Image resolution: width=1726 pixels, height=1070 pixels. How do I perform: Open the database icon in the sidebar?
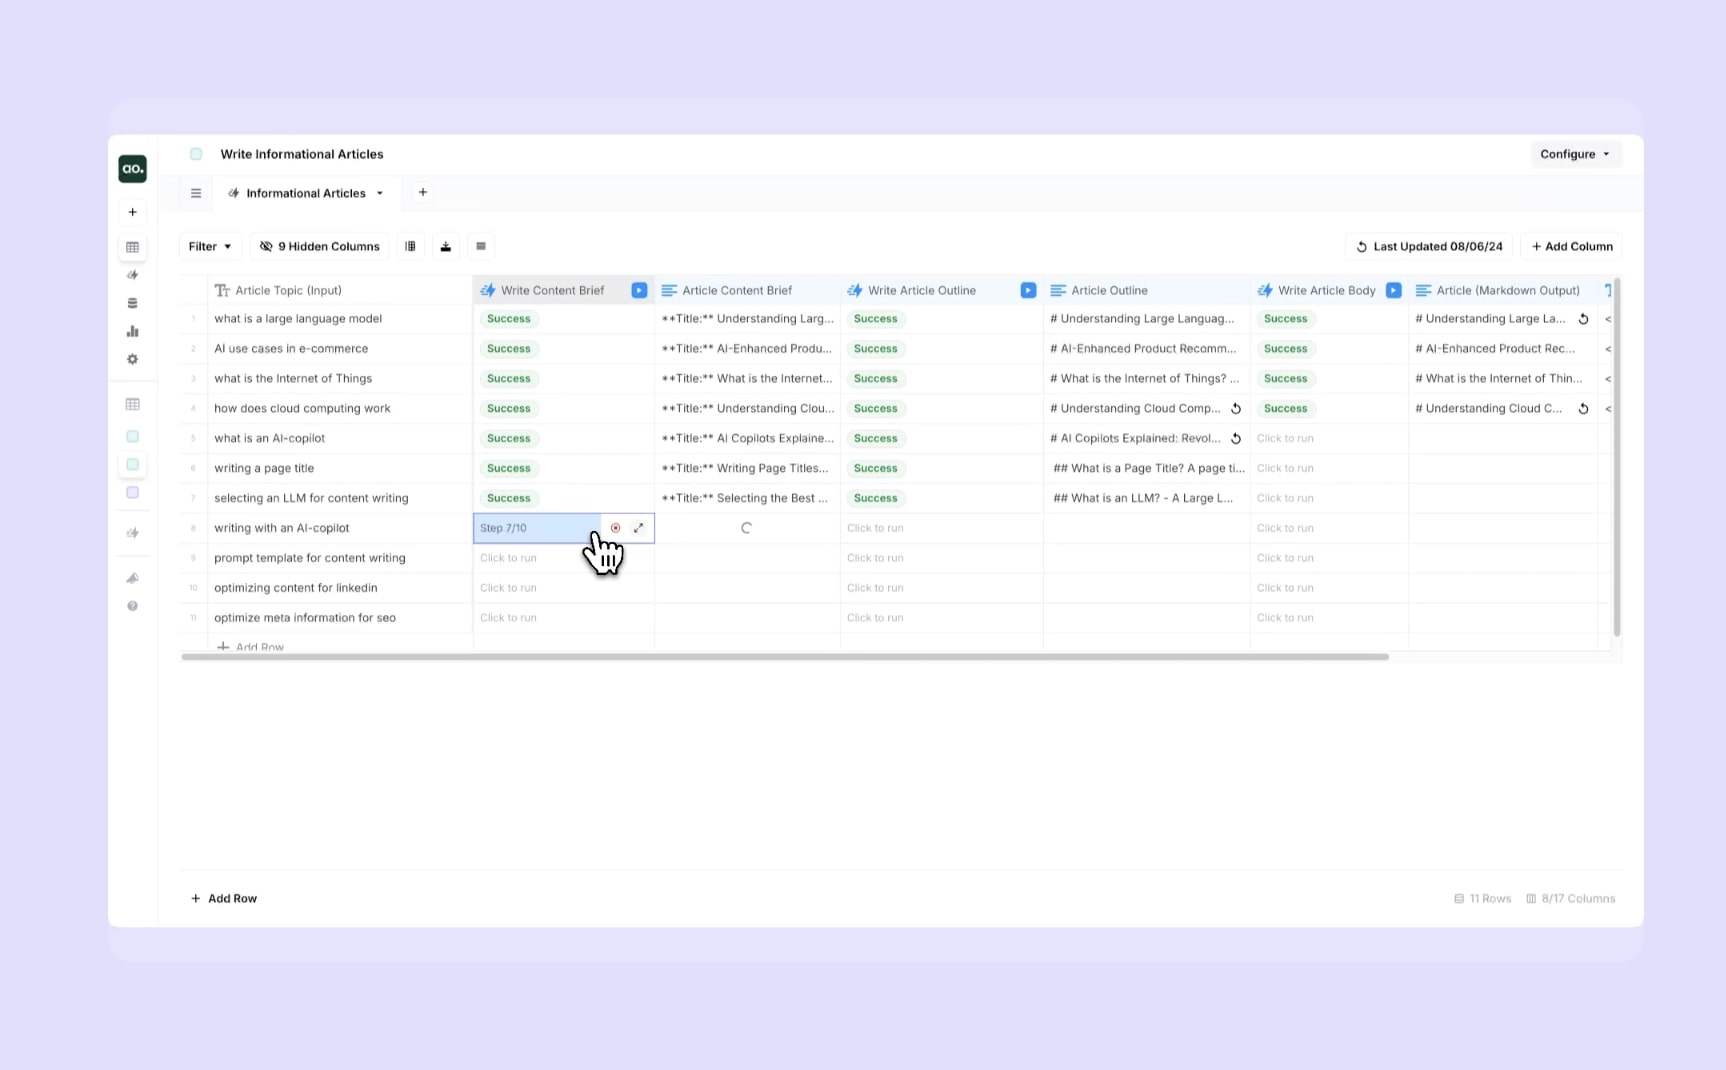[132, 303]
